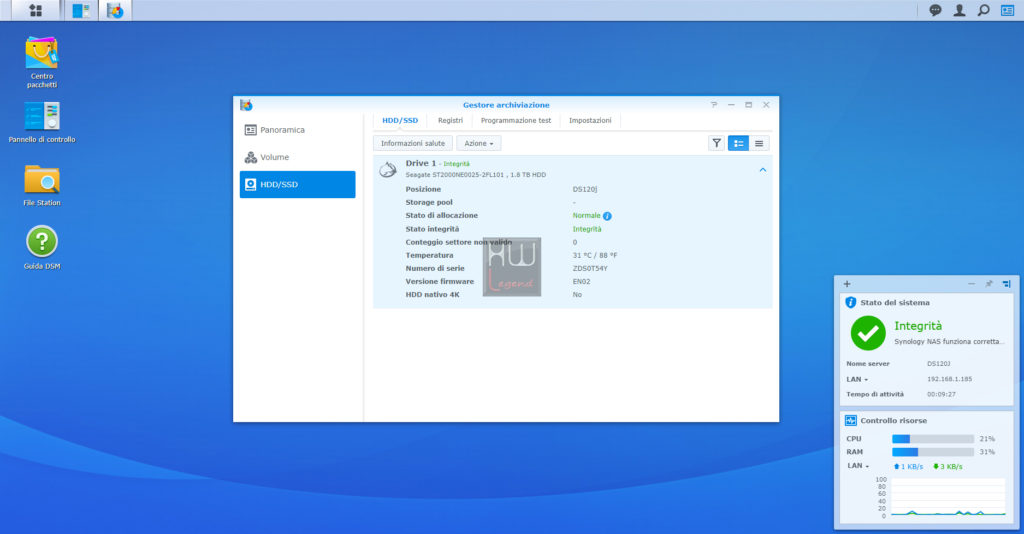Click the RAM usage bar
Screen dimensions: 1024x534
tap(933, 452)
